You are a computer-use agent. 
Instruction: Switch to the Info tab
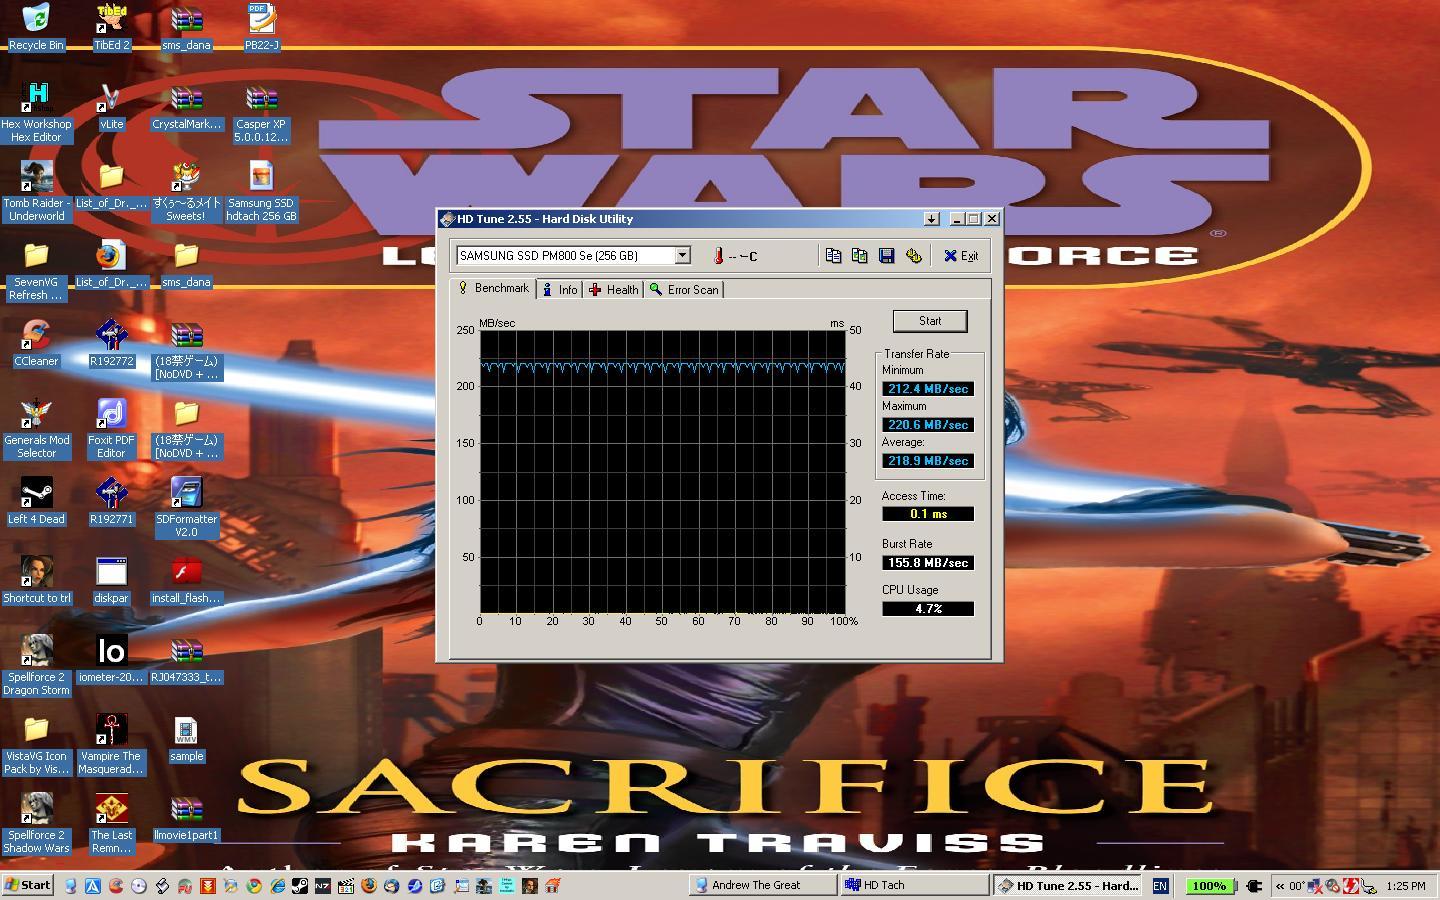click(559, 290)
